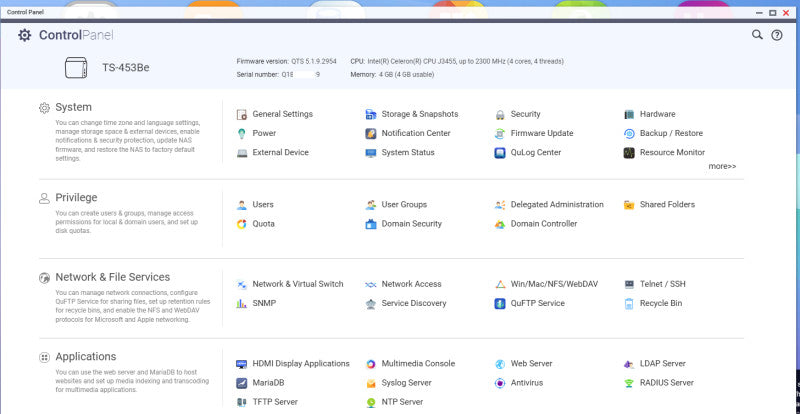Screen dimensions: 800x414
Task: Click the Web Server globe icon
Action: (x=500, y=364)
